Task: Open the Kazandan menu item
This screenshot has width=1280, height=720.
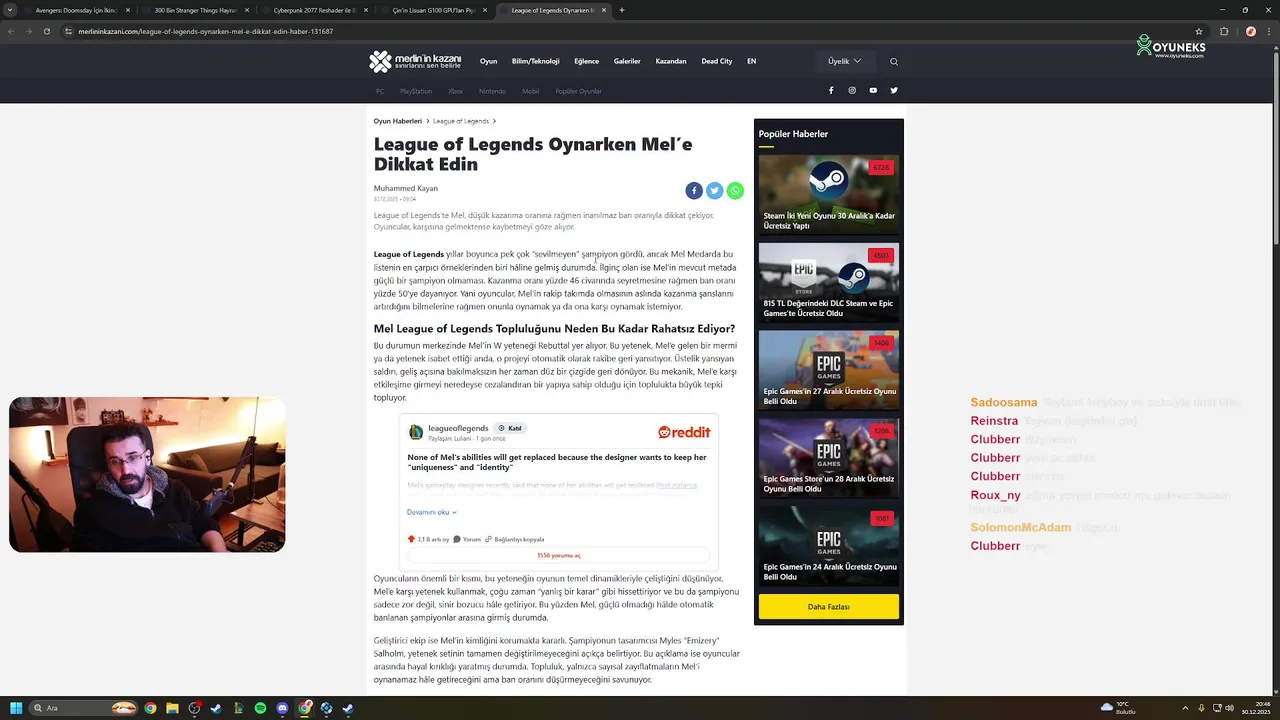Action: 671,61
